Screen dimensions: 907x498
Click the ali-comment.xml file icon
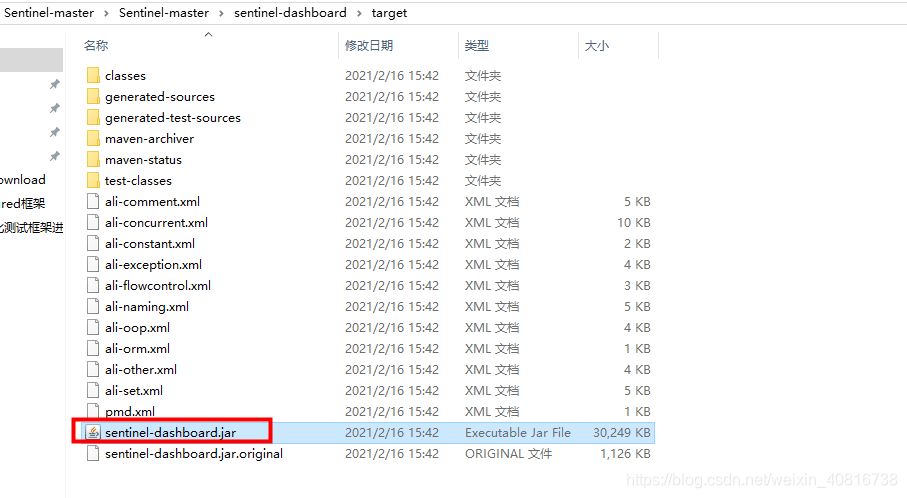point(93,201)
